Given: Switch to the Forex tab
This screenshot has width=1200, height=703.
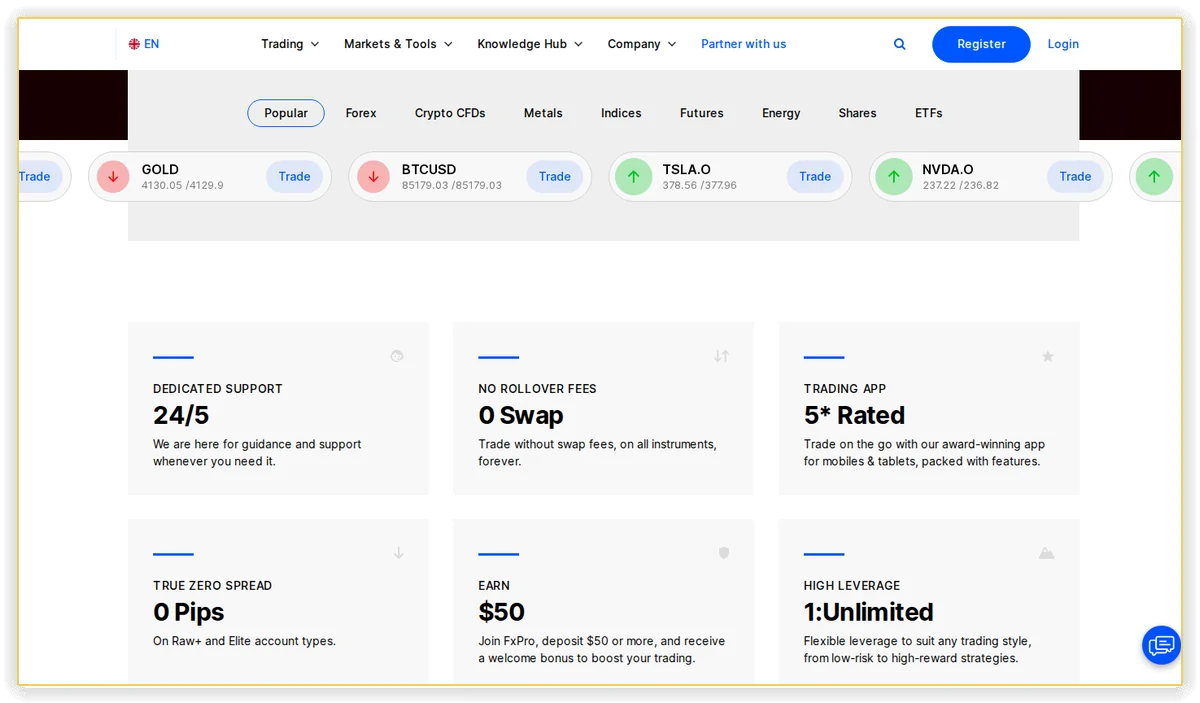Looking at the screenshot, I should 361,113.
